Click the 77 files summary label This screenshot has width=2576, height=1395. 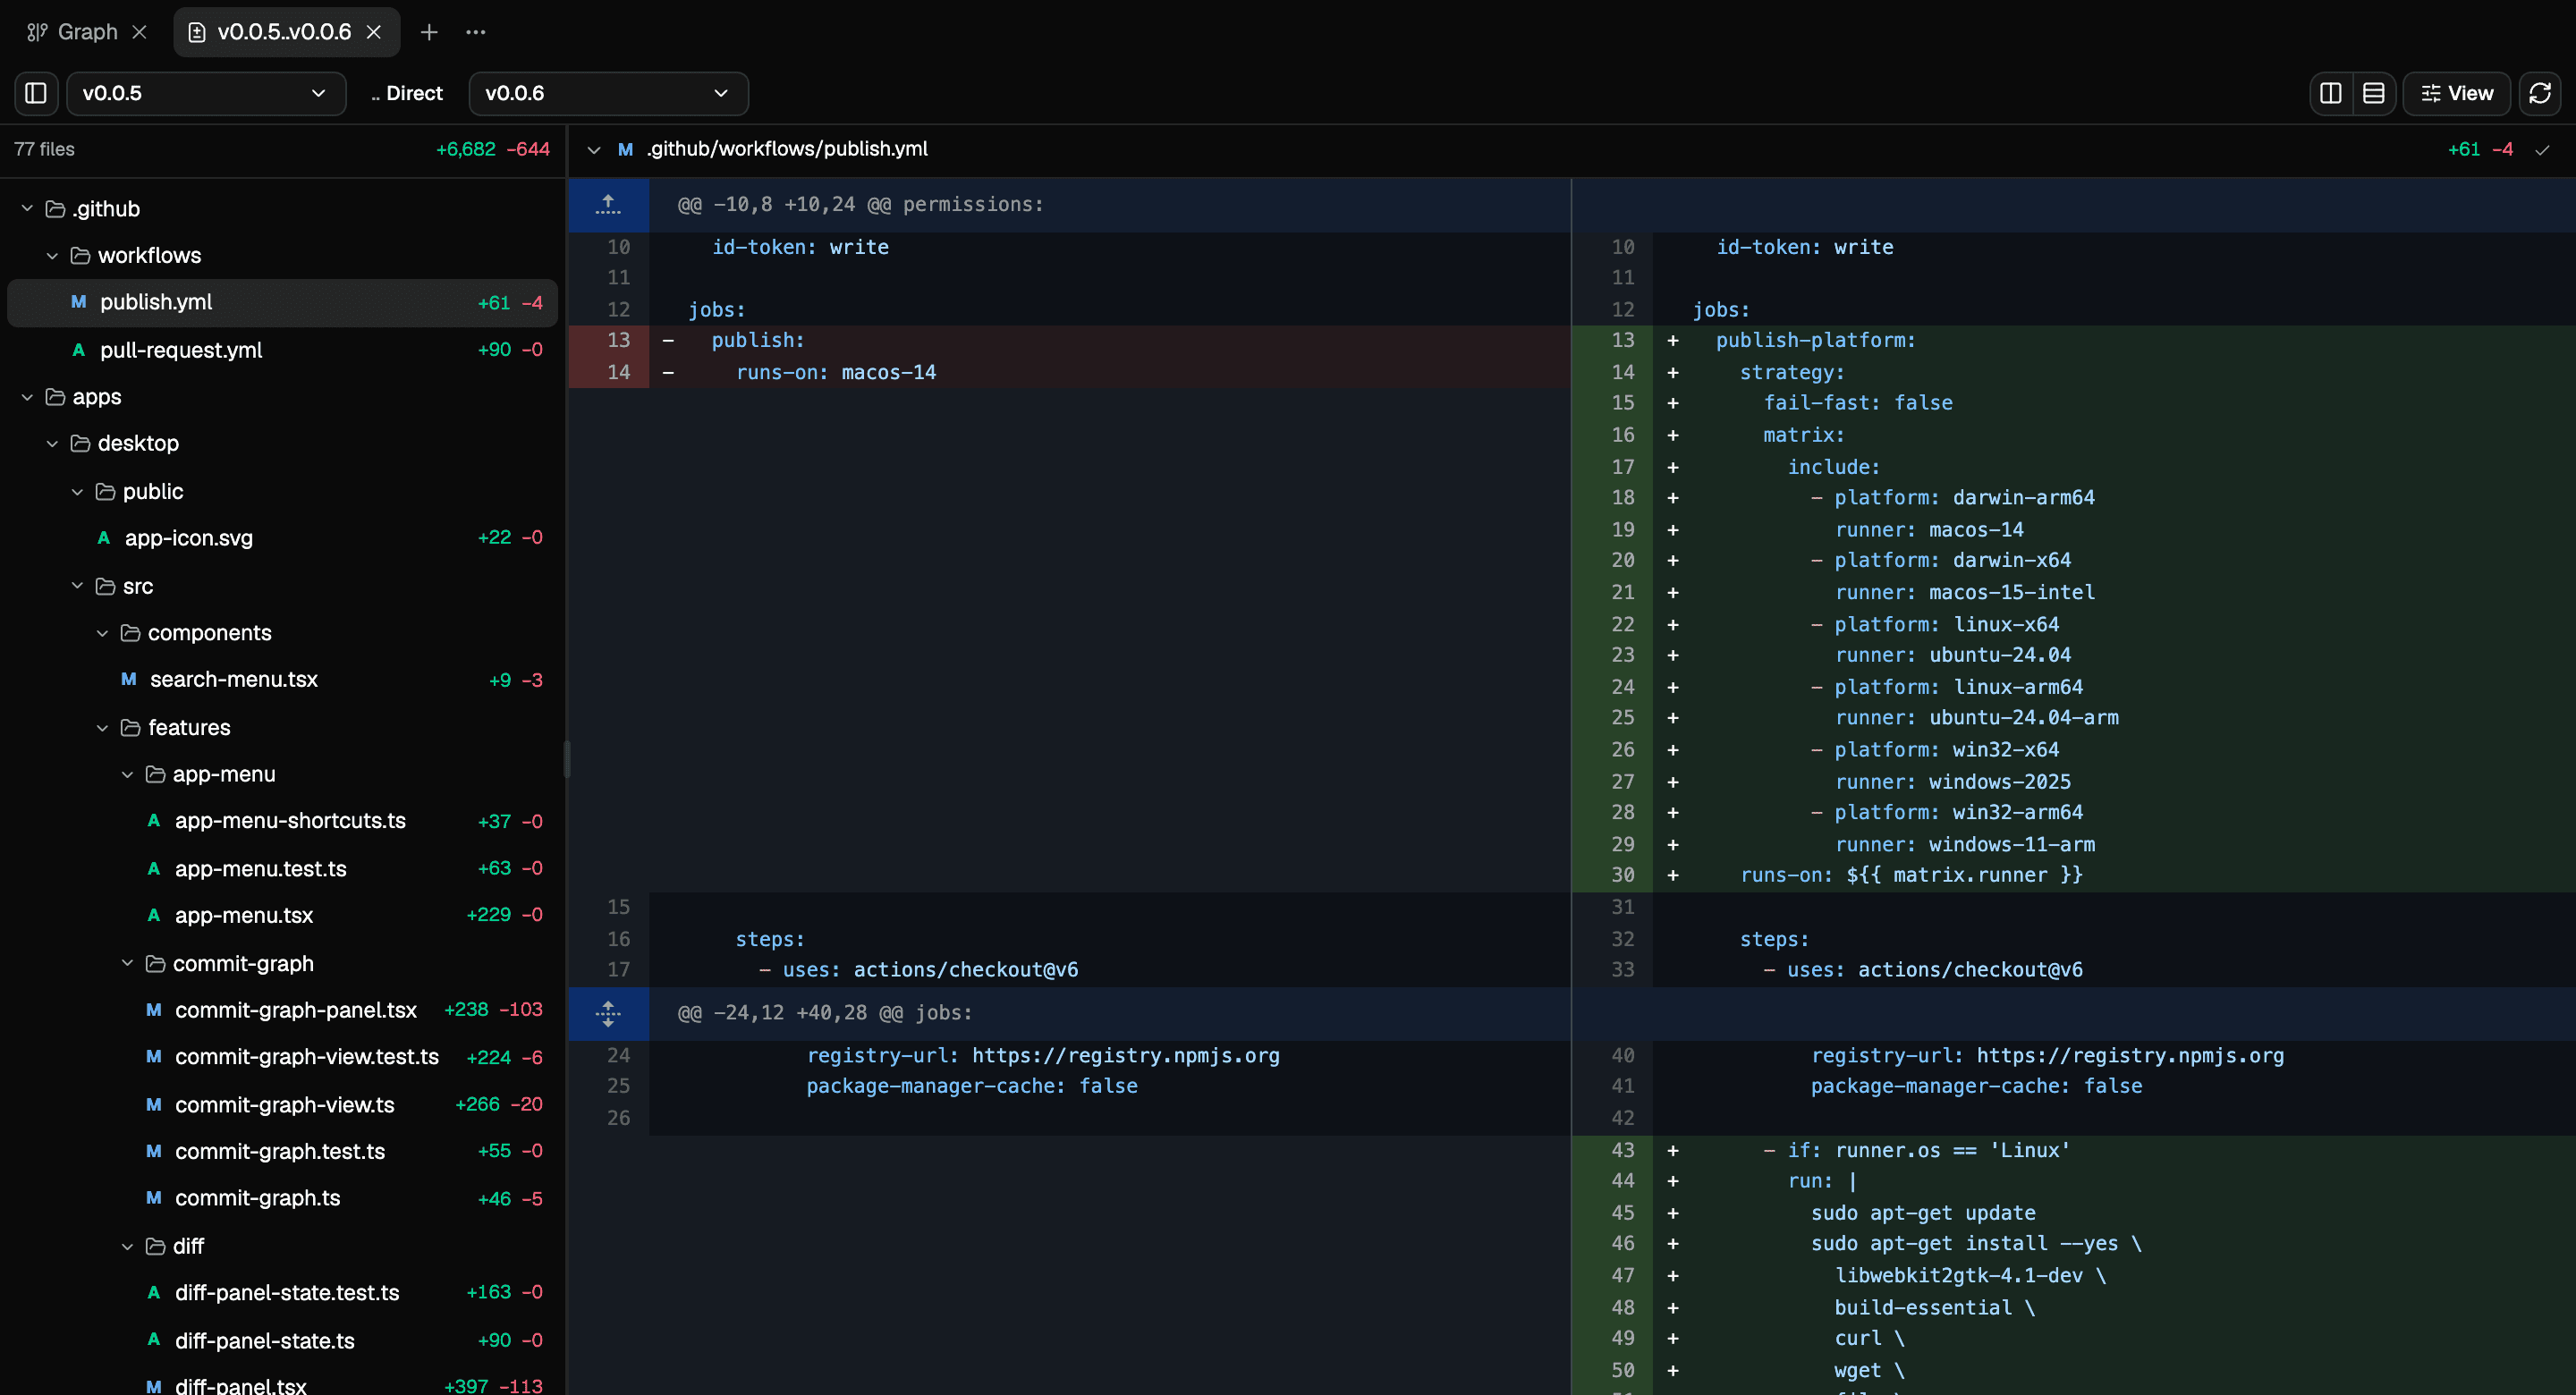[44, 150]
